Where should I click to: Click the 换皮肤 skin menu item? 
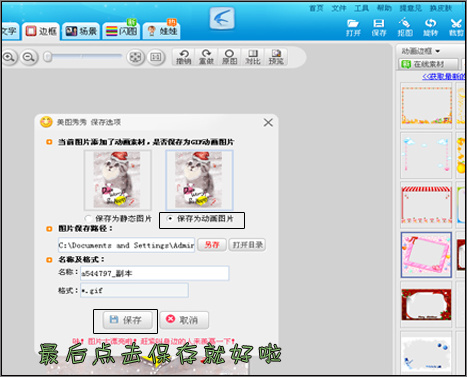coord(441,8)
